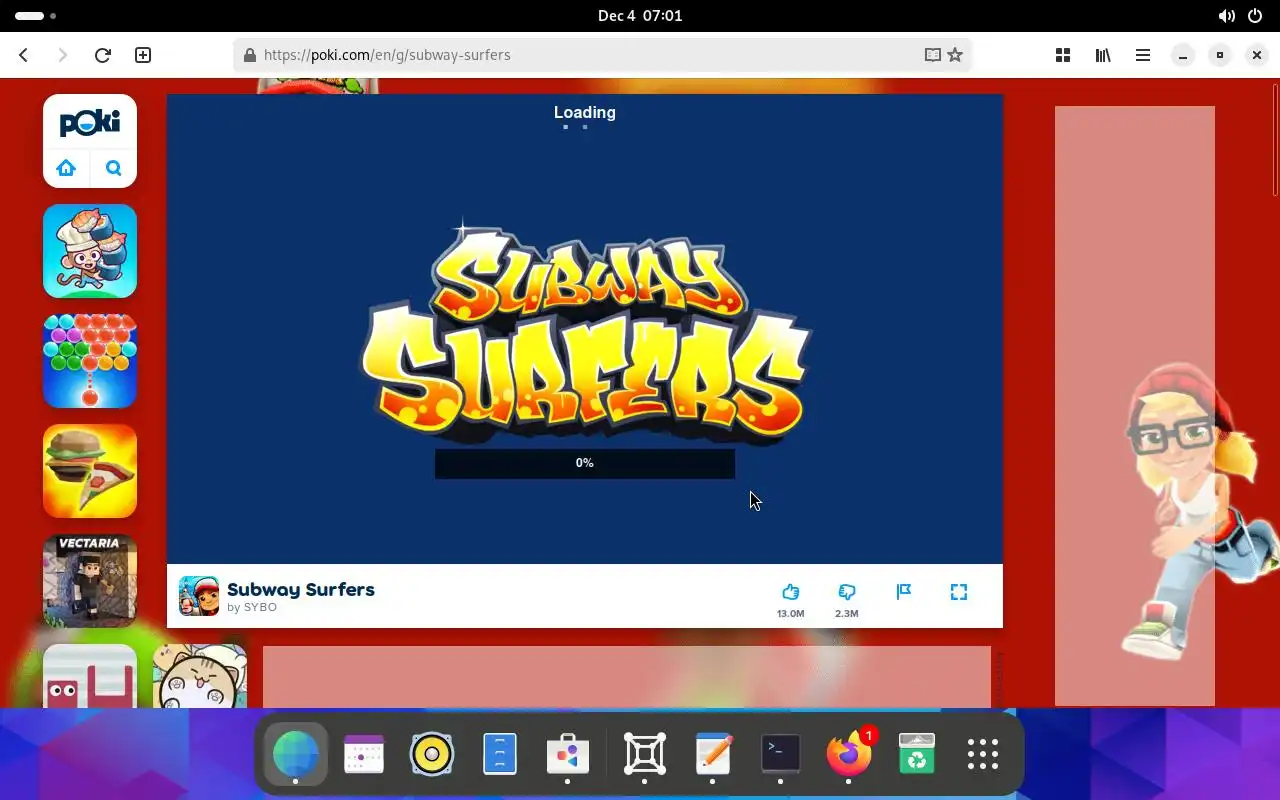The height and width of the screenshot is (800, 1280).
Task: Reload the Subway Surfers page
Action: (x=102, y=55)
